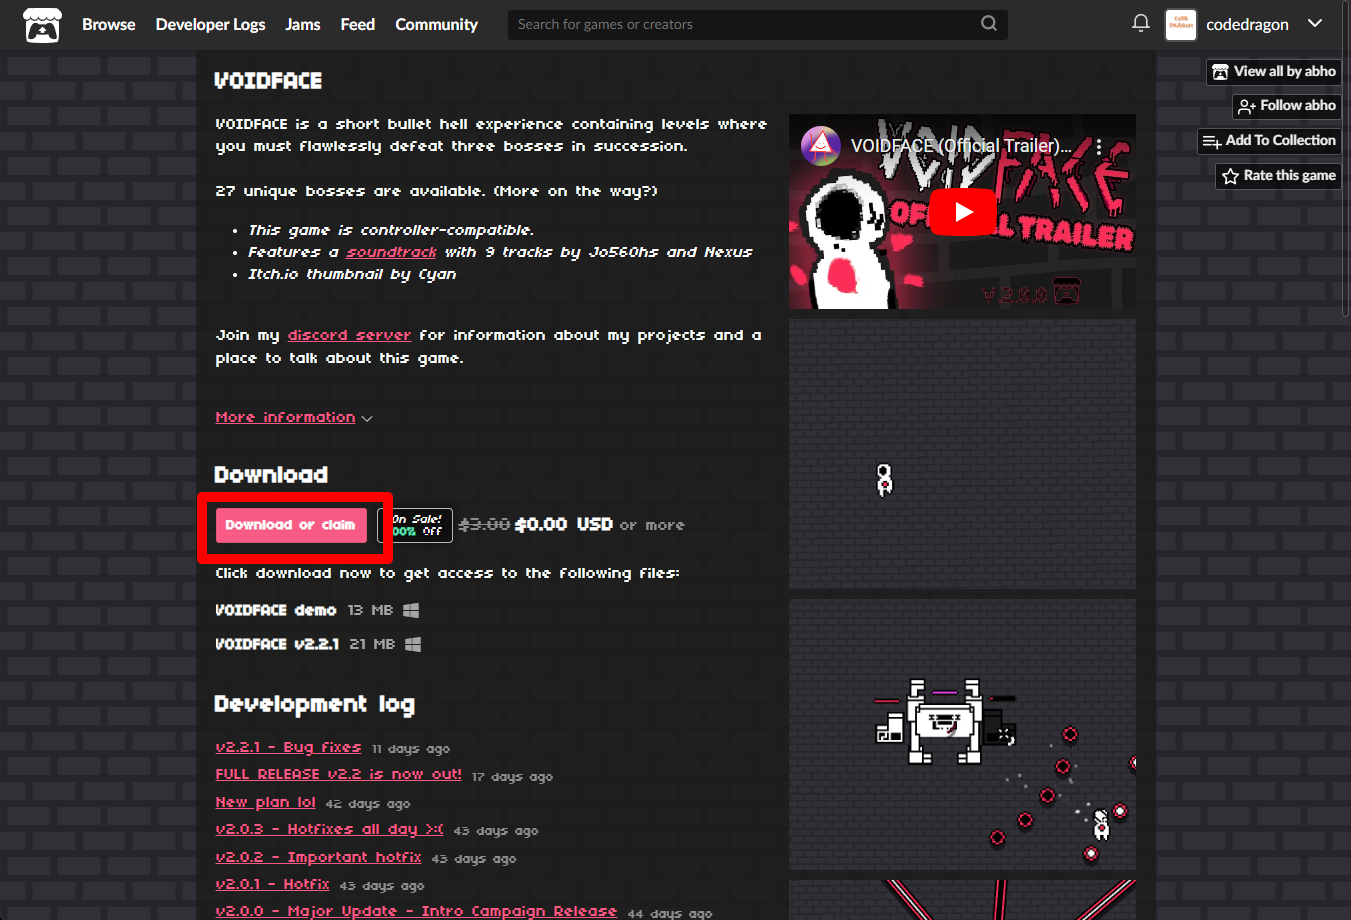Image resolution: width=1351 pixels, height=920 pixels.
Task: Play the VOIDFACE Official Trailer video
Action: click(963, 212)
